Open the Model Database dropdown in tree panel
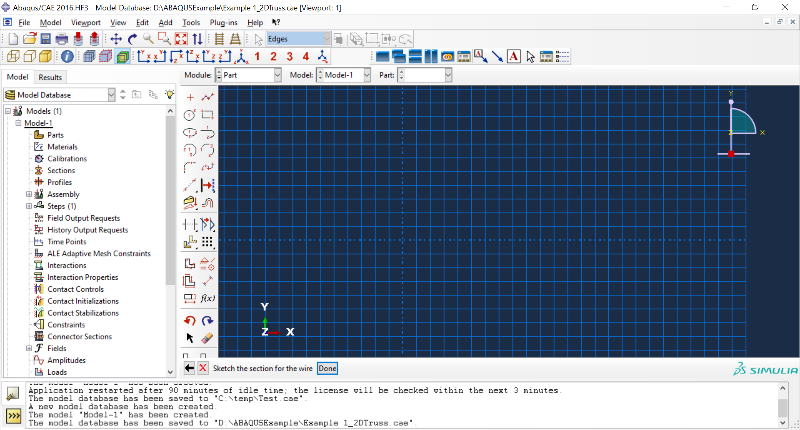Image resolution: width=800 pixels, height=430 pixels. [x=60, y=95]
